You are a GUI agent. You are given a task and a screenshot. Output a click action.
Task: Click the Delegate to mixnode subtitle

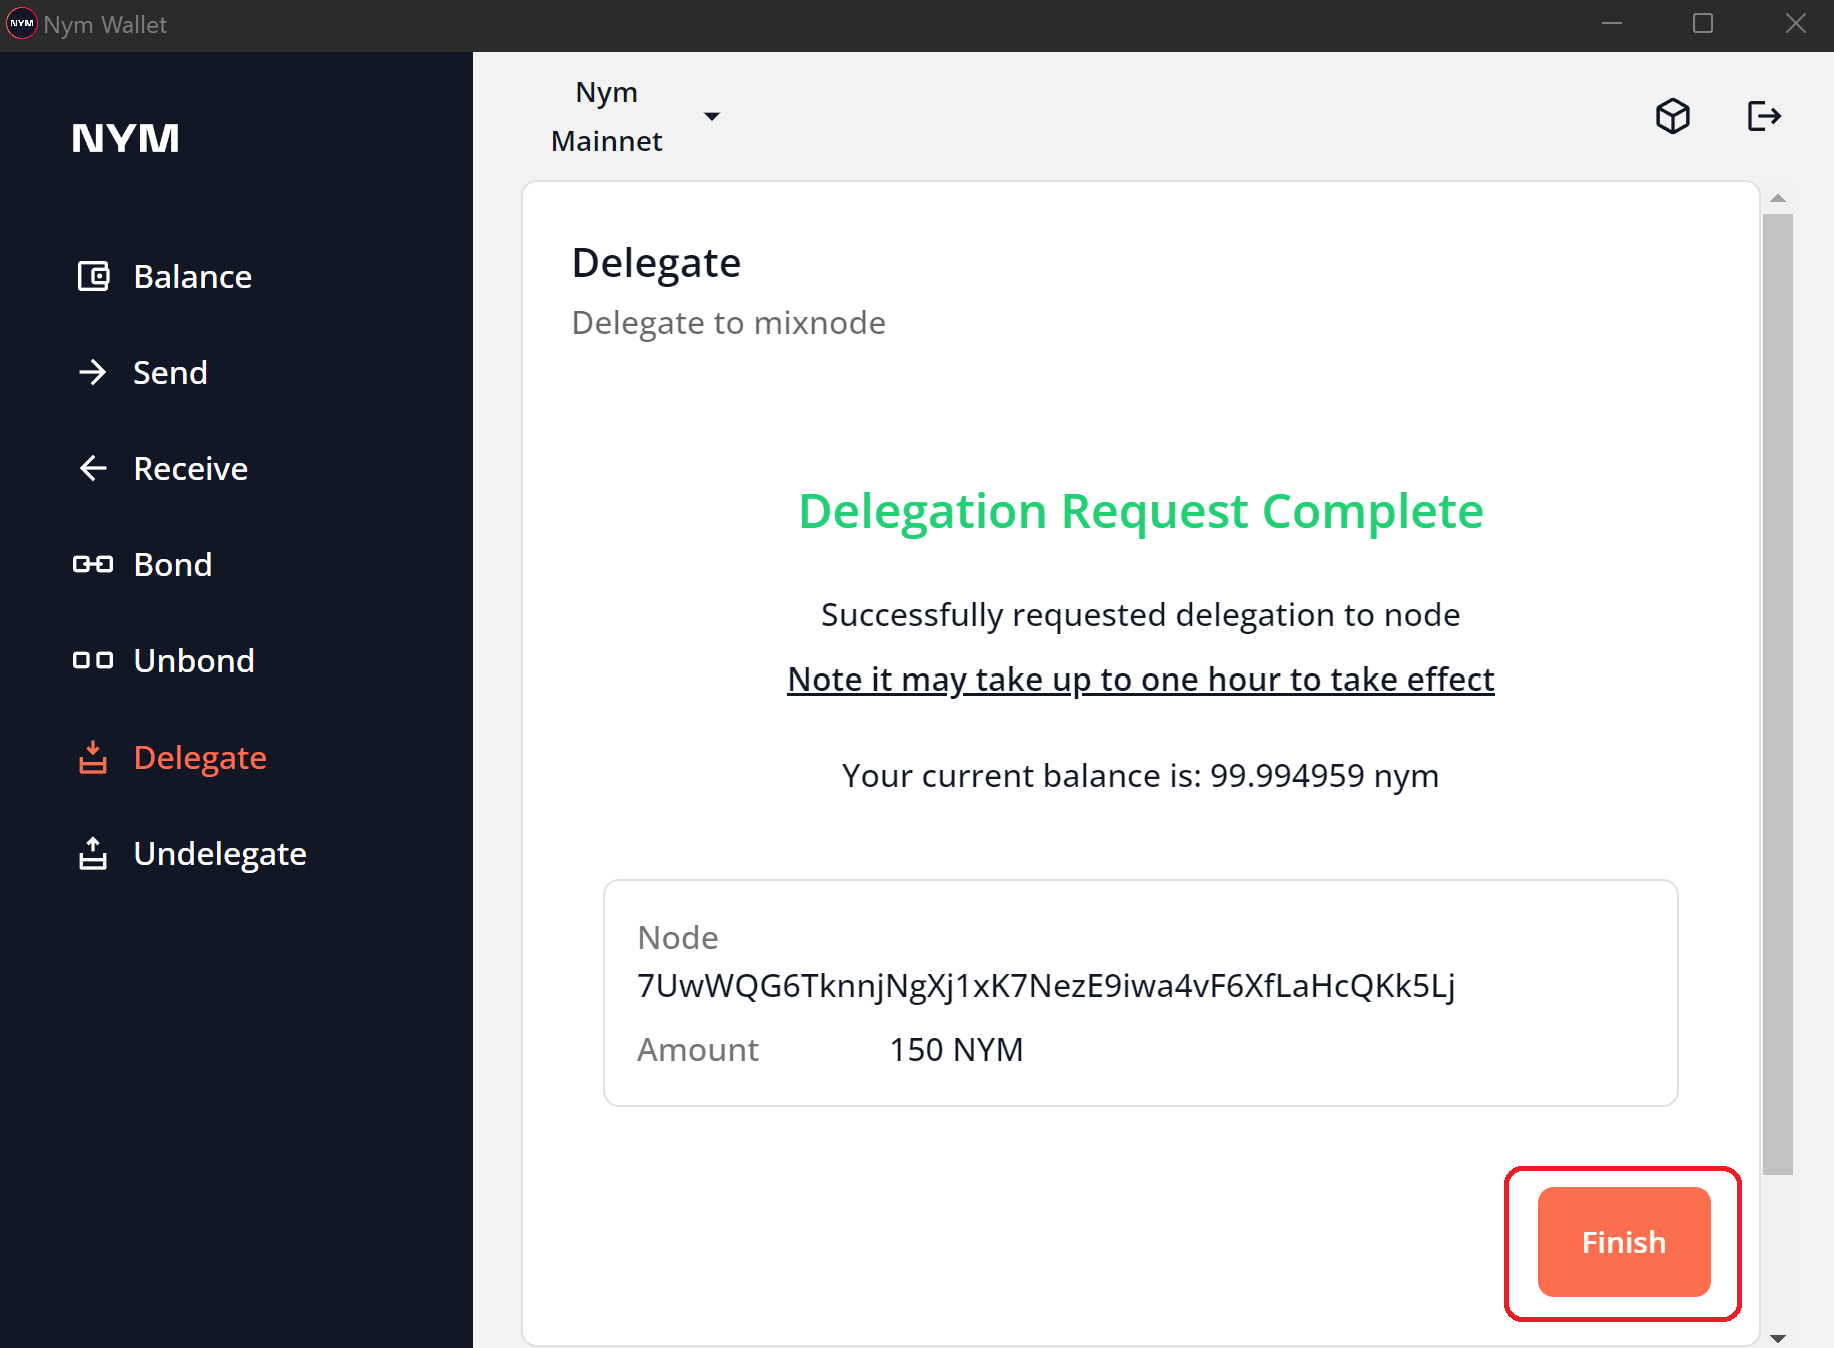[x=729, y=323]
